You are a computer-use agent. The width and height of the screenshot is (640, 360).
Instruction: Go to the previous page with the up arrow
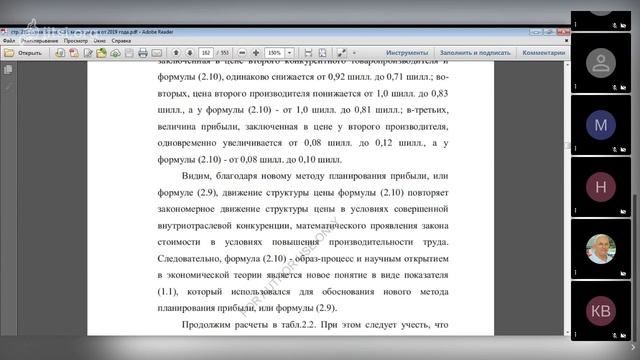tap(176, 53)
